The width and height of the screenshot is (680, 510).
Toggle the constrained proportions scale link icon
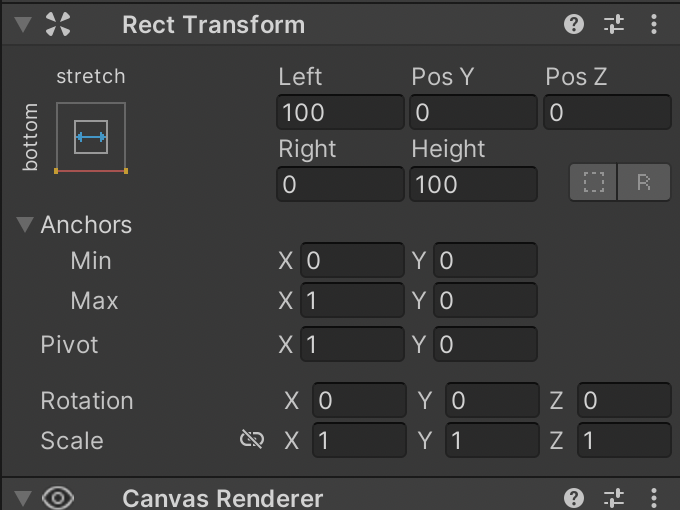point(252,440)
